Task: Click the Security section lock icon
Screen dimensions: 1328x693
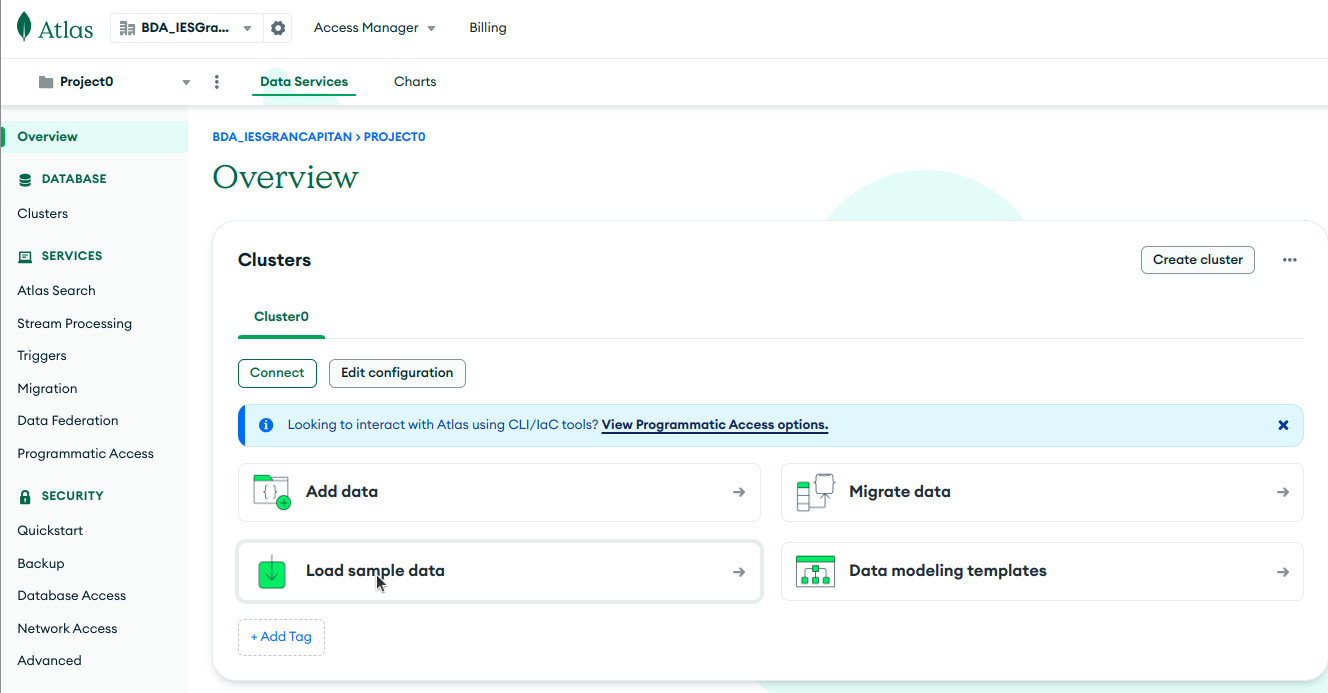Action: tap(25, 496)
